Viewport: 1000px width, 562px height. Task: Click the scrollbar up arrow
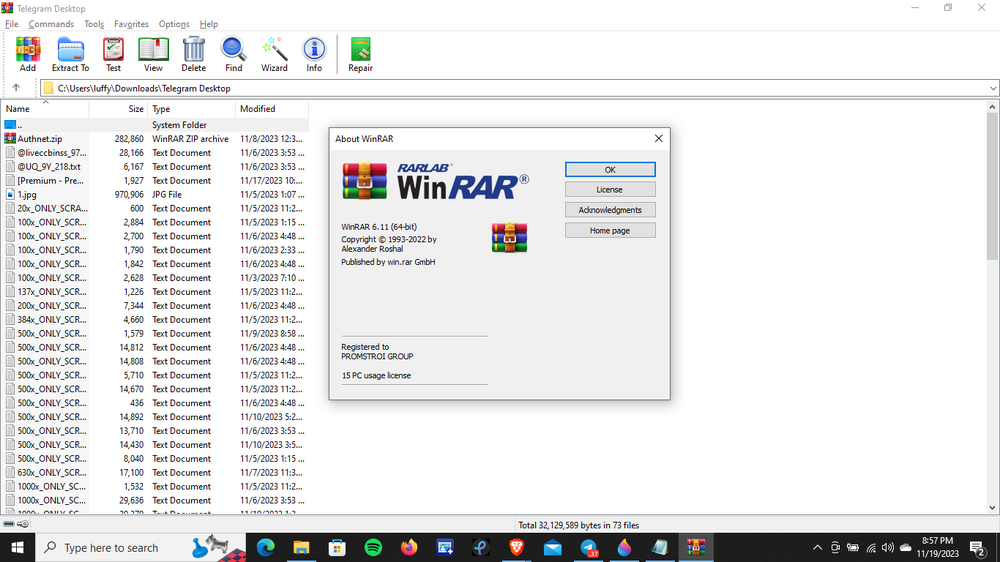point(992,107)
